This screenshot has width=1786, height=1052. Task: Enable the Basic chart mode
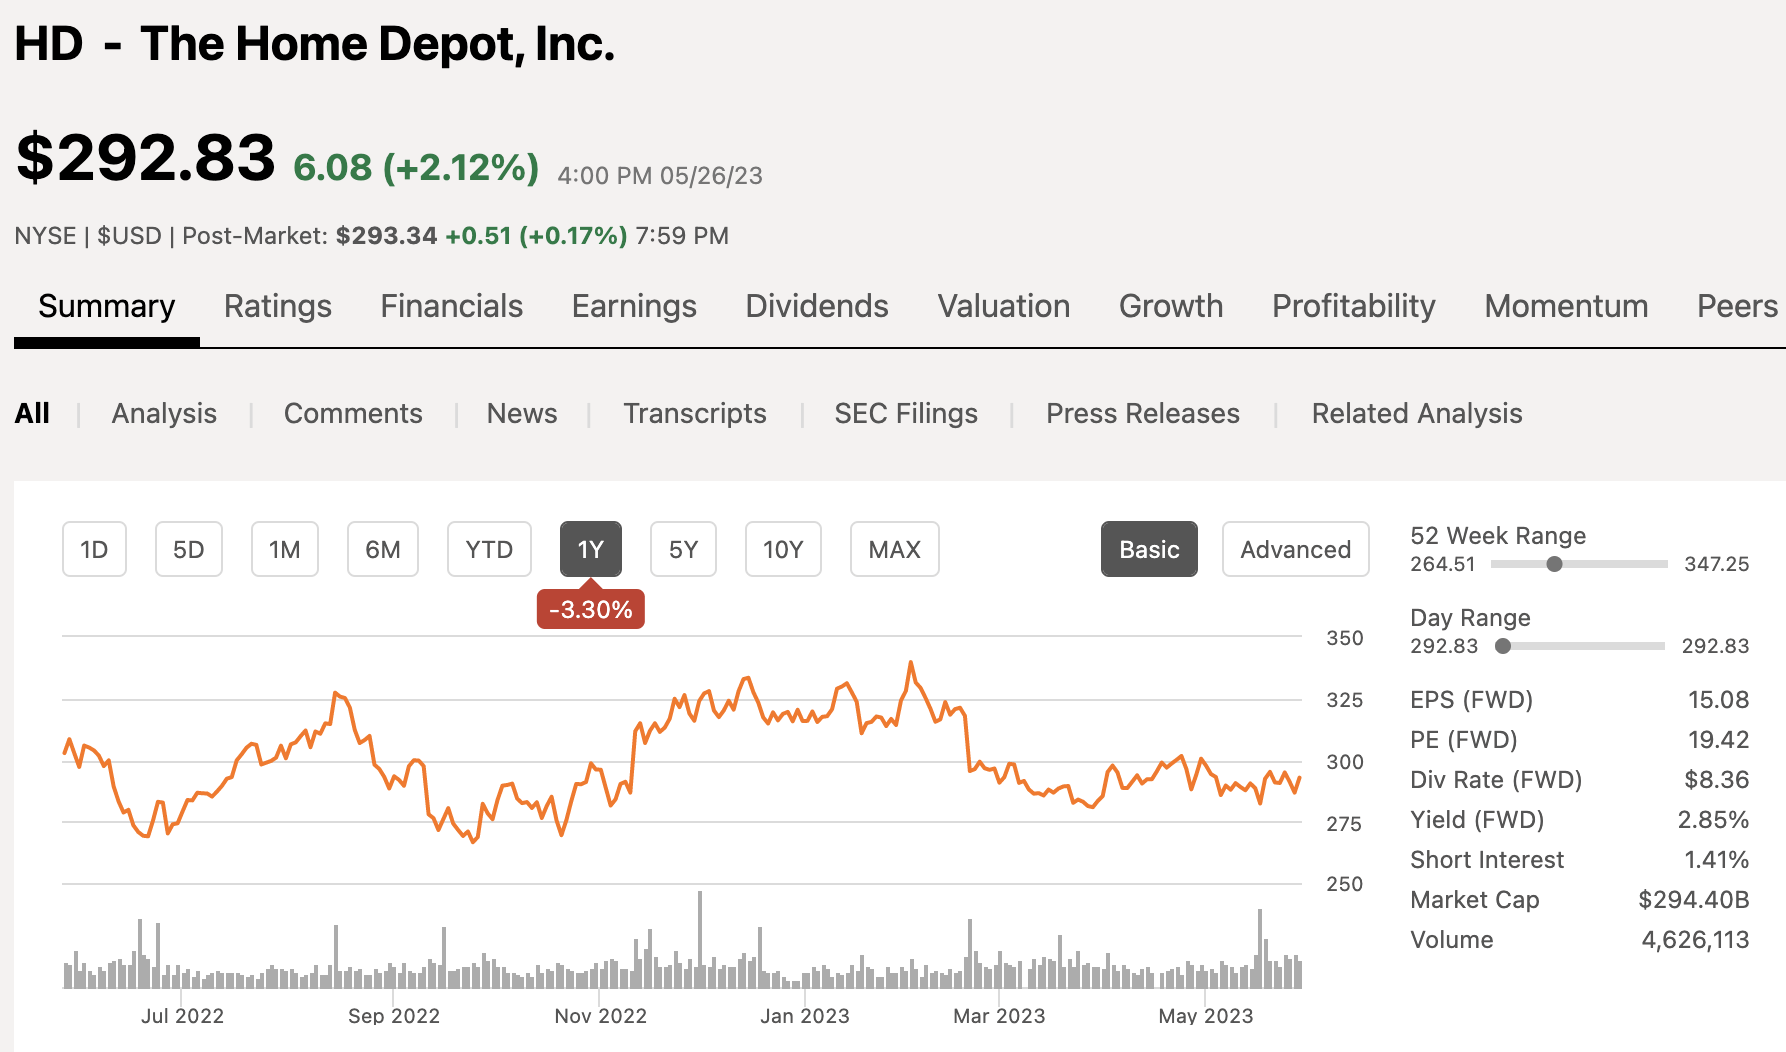pos(1148,549)
